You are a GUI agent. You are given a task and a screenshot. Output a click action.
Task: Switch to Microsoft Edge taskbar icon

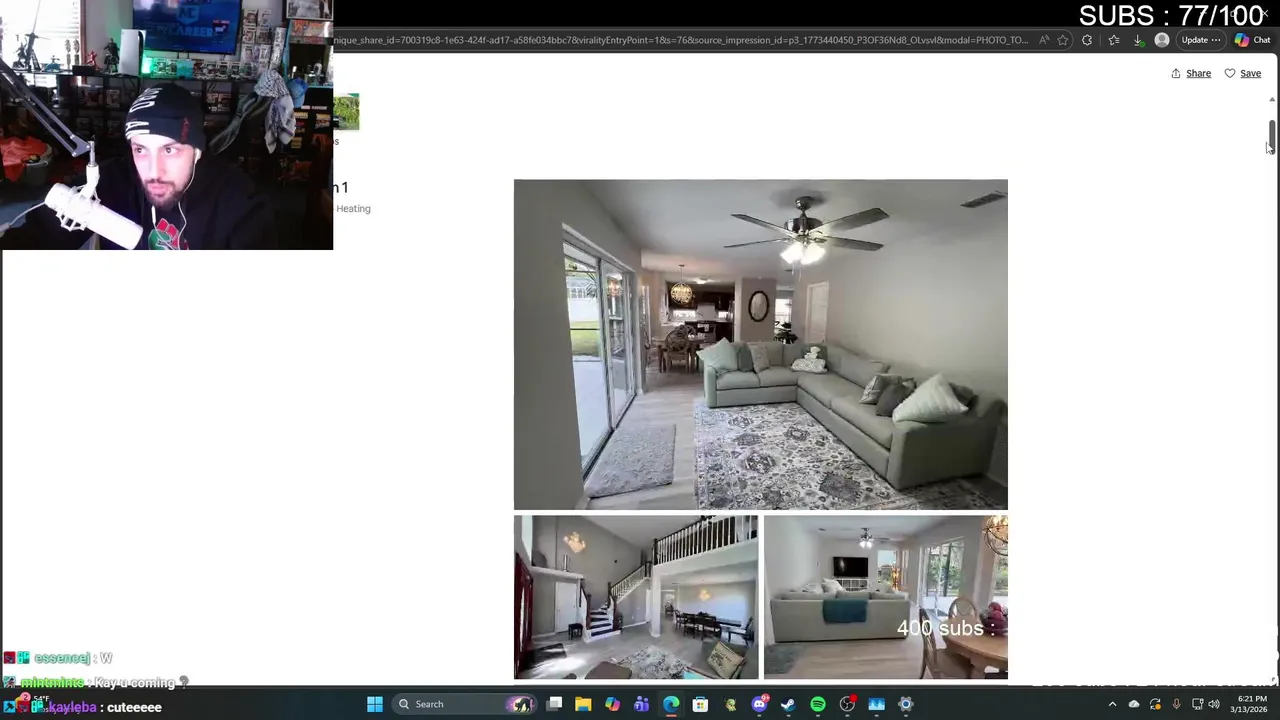pyautogui.click(x=671, y=704)
